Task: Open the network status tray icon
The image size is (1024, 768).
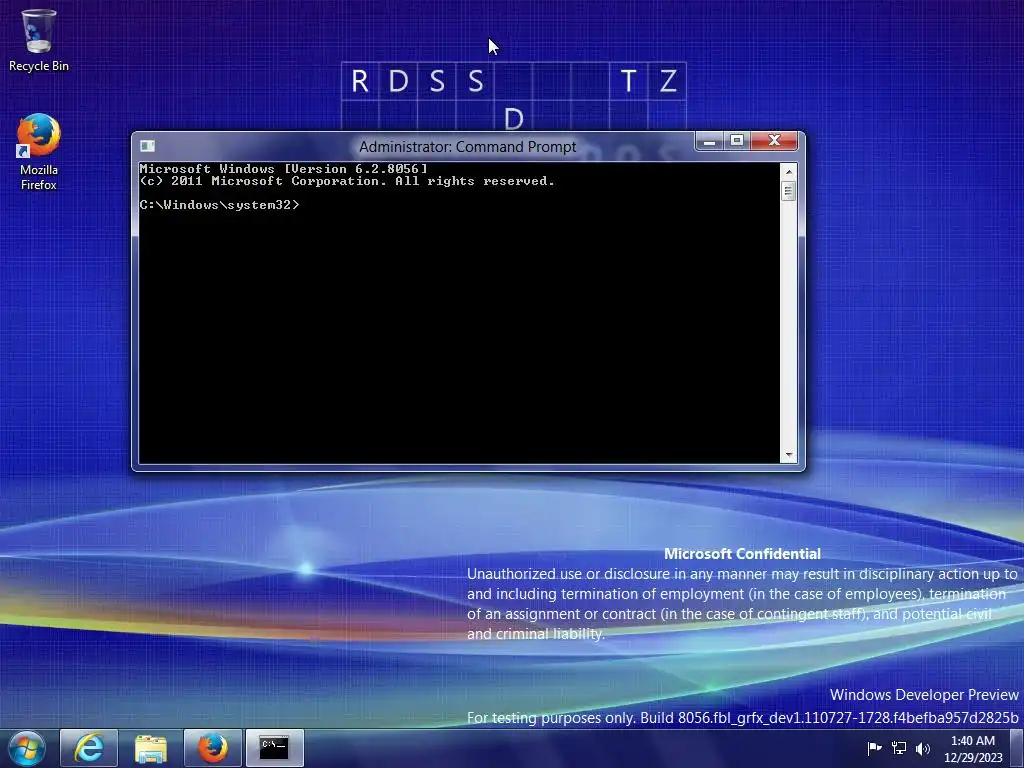Action: pyautogui.click(x=899, y=748)
